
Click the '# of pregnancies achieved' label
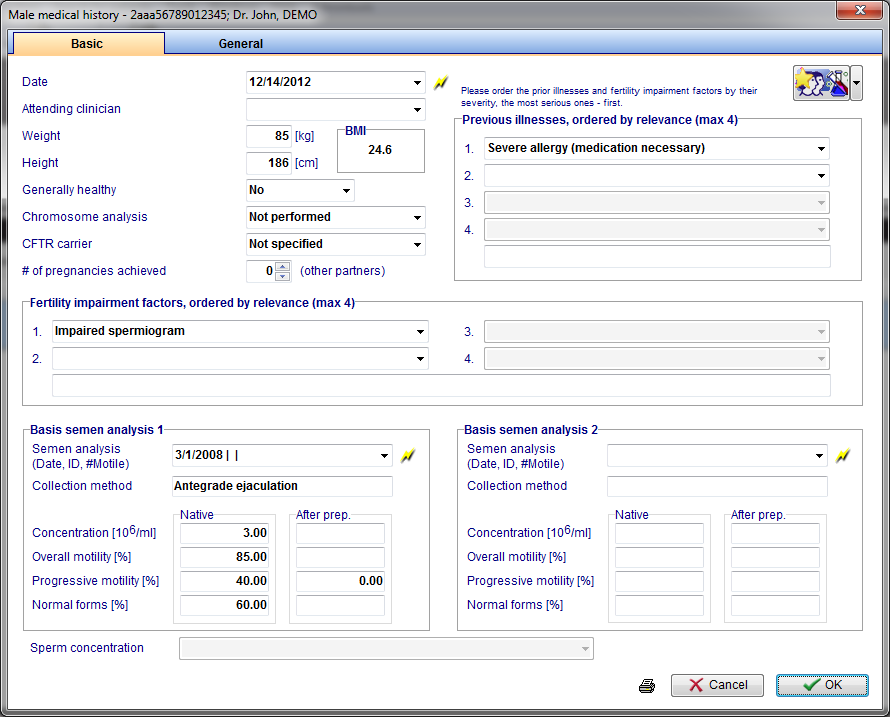(x=94, y=271)
